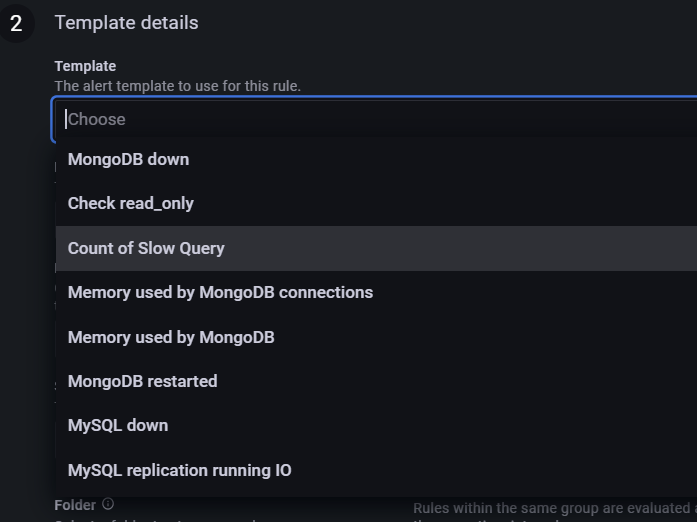Image resolution: width=697 pixels, height=522 pixels.
Task: Focus the Choose template search field
Action: 374,119
